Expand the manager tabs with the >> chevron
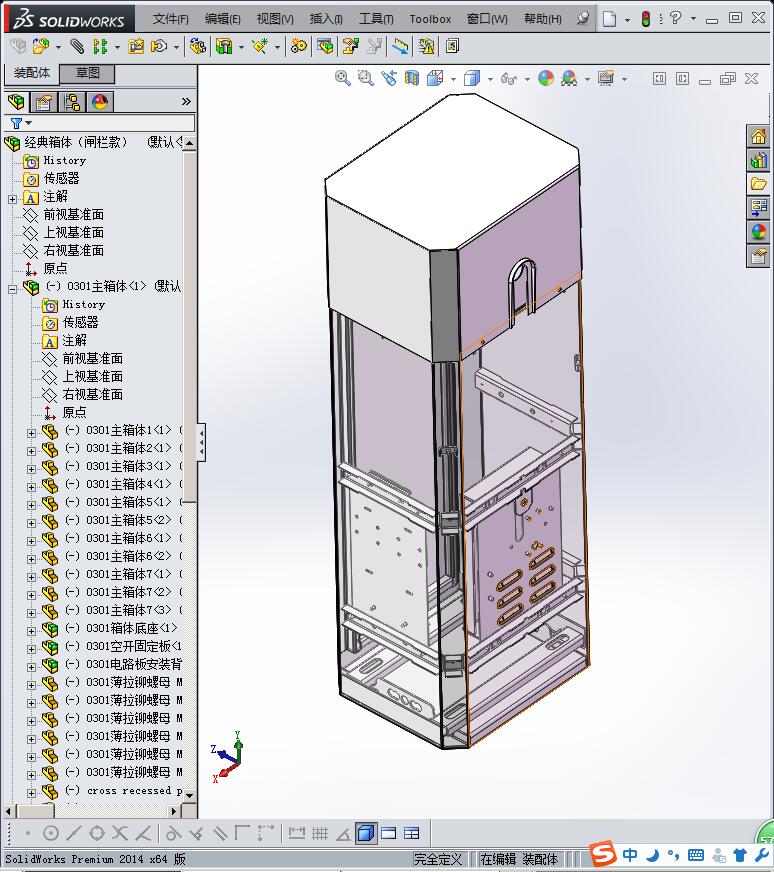This screenshot has width=774, height=872. coord(186,101)
